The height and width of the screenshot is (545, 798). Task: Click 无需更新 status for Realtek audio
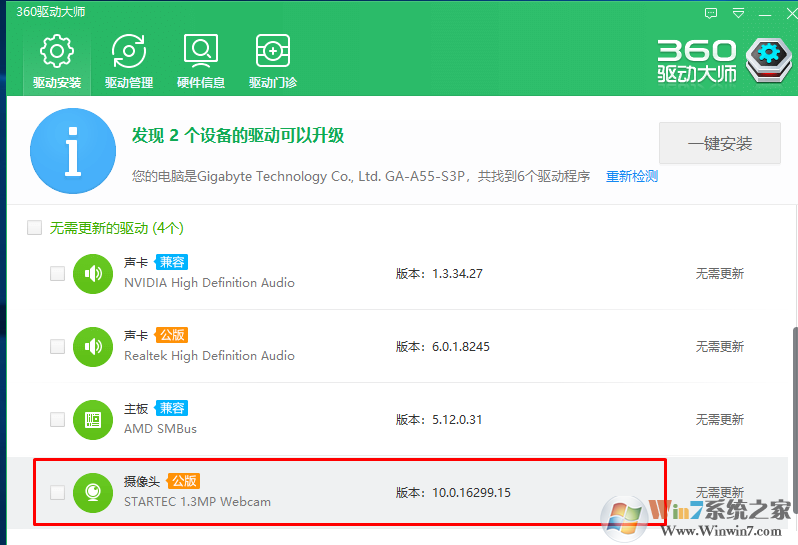coord(720,347)
